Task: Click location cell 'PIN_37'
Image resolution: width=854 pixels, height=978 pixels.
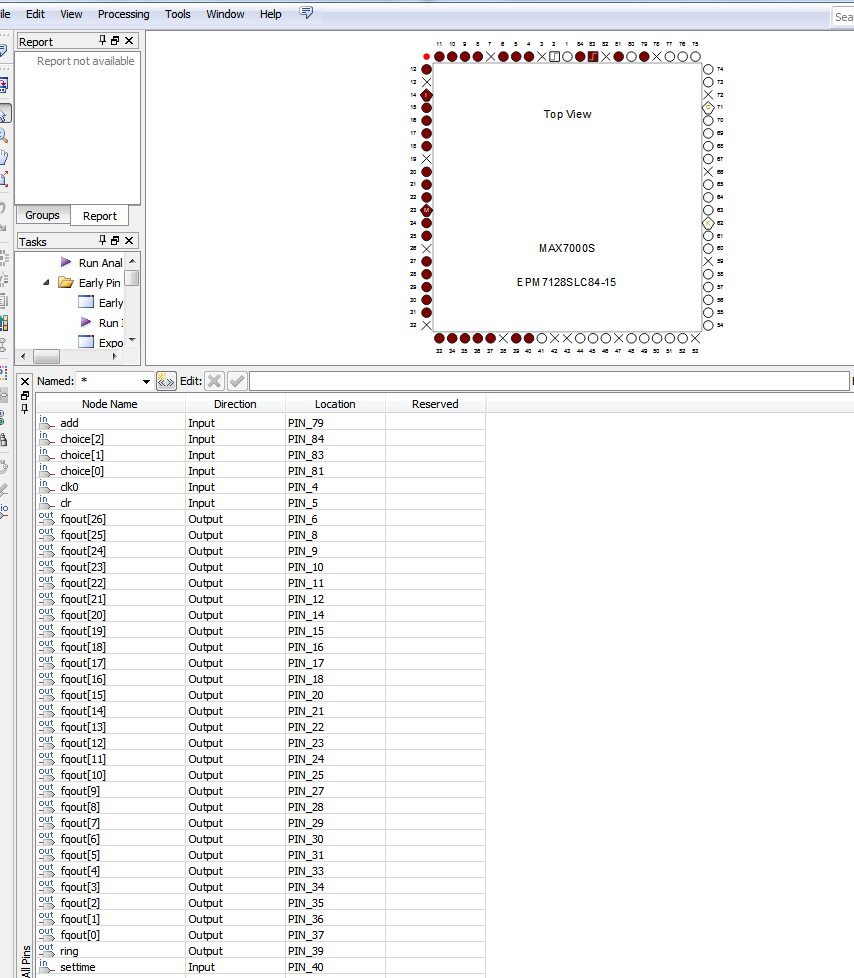Action: coord(336,935)
